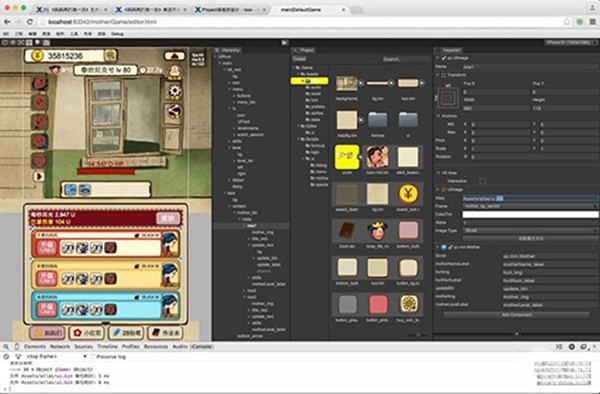Viewport: 600px width, 394px height.
Task: Open DevTools settings gear icon
Action: click(572, 347)
